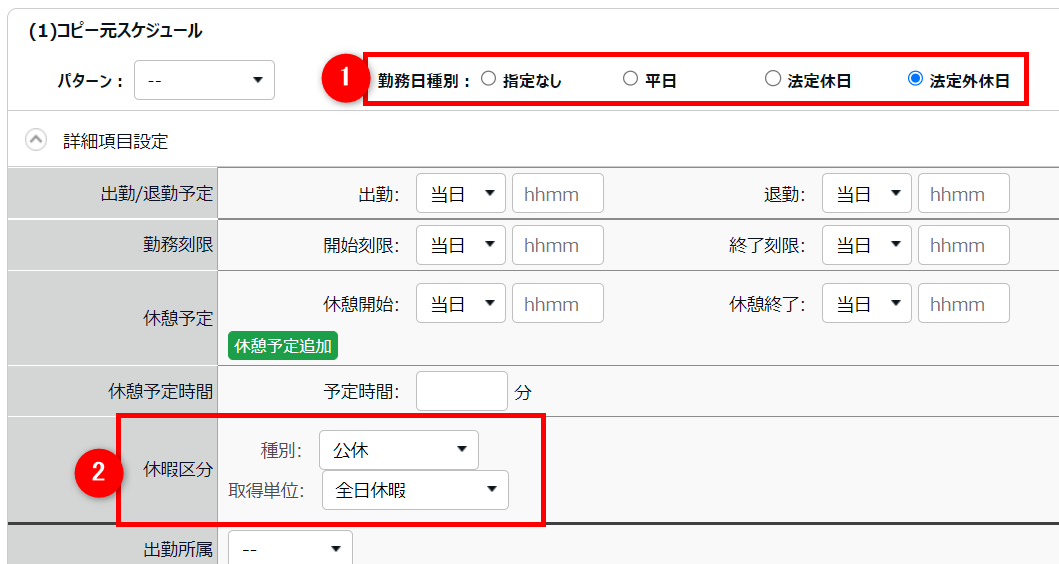Click the 予定時間 minutes input box
Screen dimensions: 1059x564
(461, 391)
